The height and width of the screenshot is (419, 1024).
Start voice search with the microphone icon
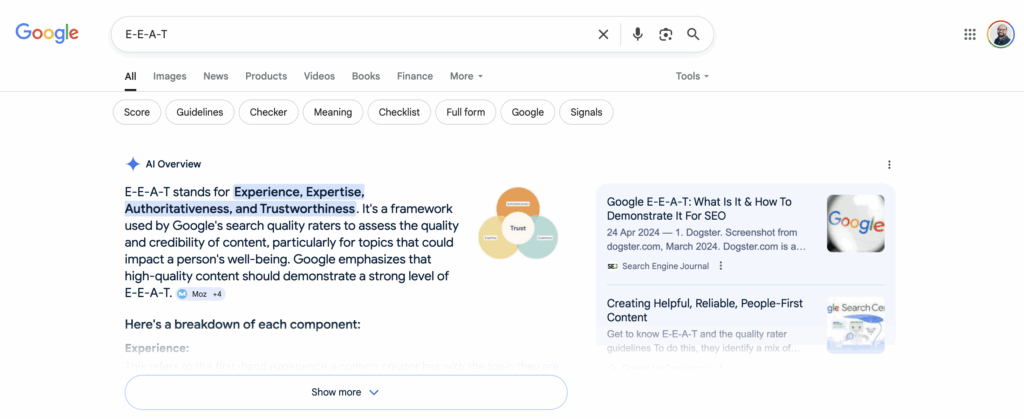[637, 35]
